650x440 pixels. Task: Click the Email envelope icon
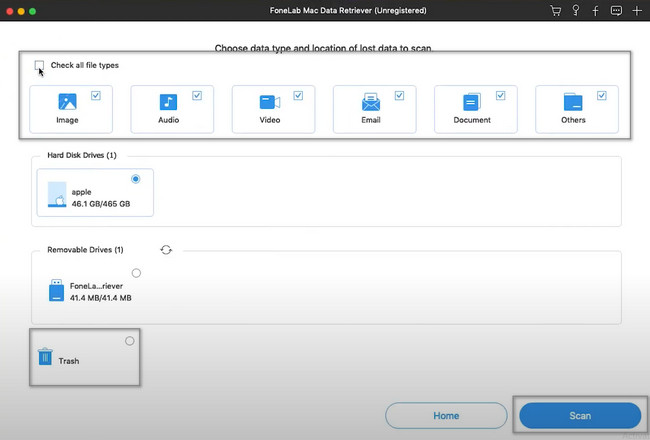coord(371,102)
